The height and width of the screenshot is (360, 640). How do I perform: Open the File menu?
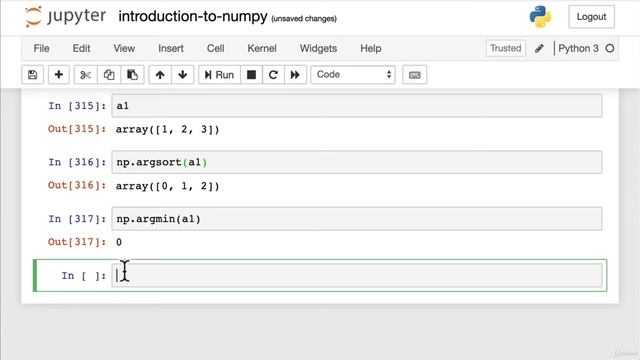tap(41, 48)
